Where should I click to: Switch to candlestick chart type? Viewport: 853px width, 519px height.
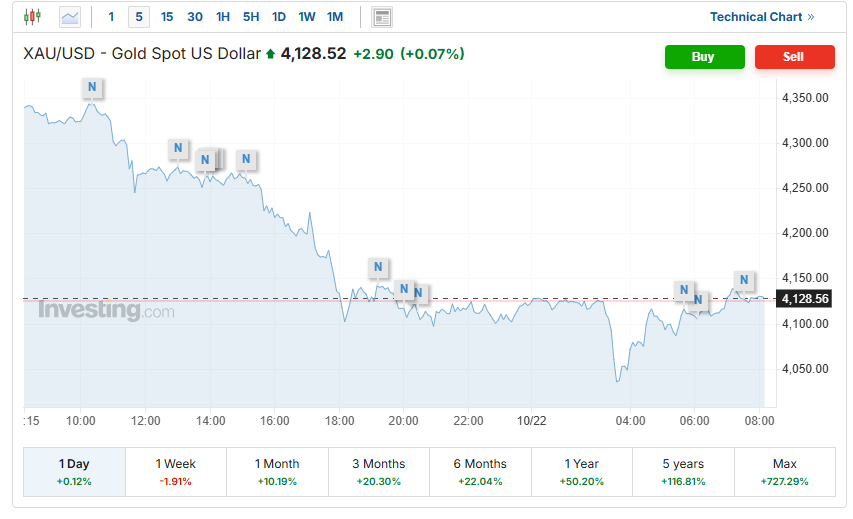[x=33, y=17]
